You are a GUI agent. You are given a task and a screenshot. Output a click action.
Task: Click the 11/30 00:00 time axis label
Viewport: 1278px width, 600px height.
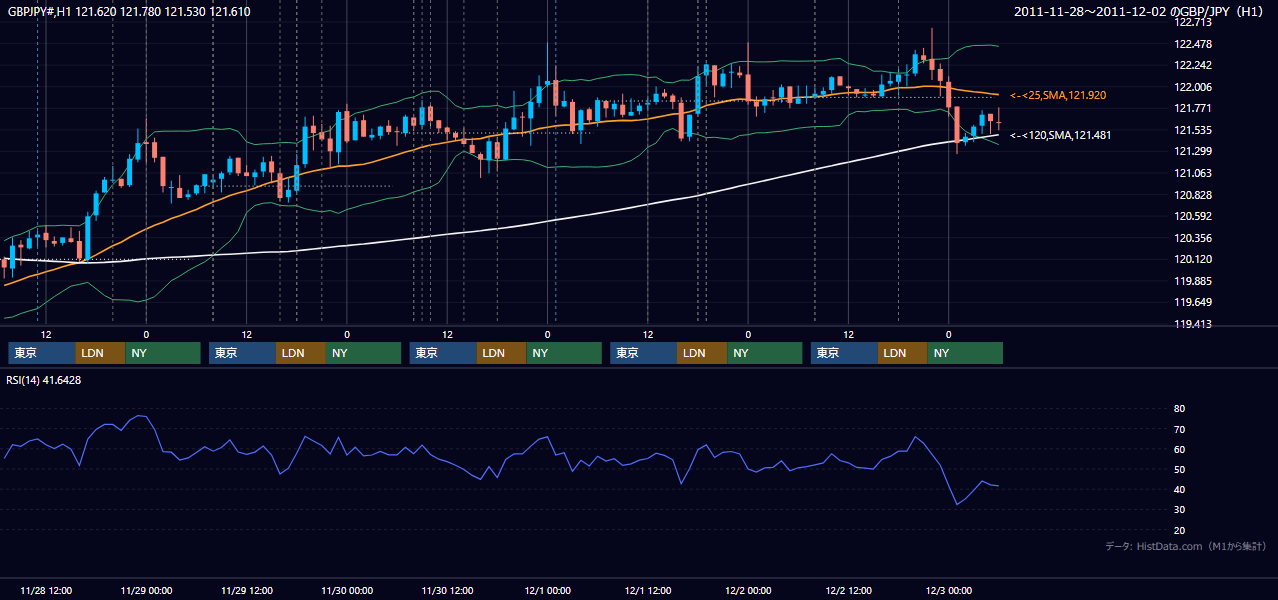point(347,590)
